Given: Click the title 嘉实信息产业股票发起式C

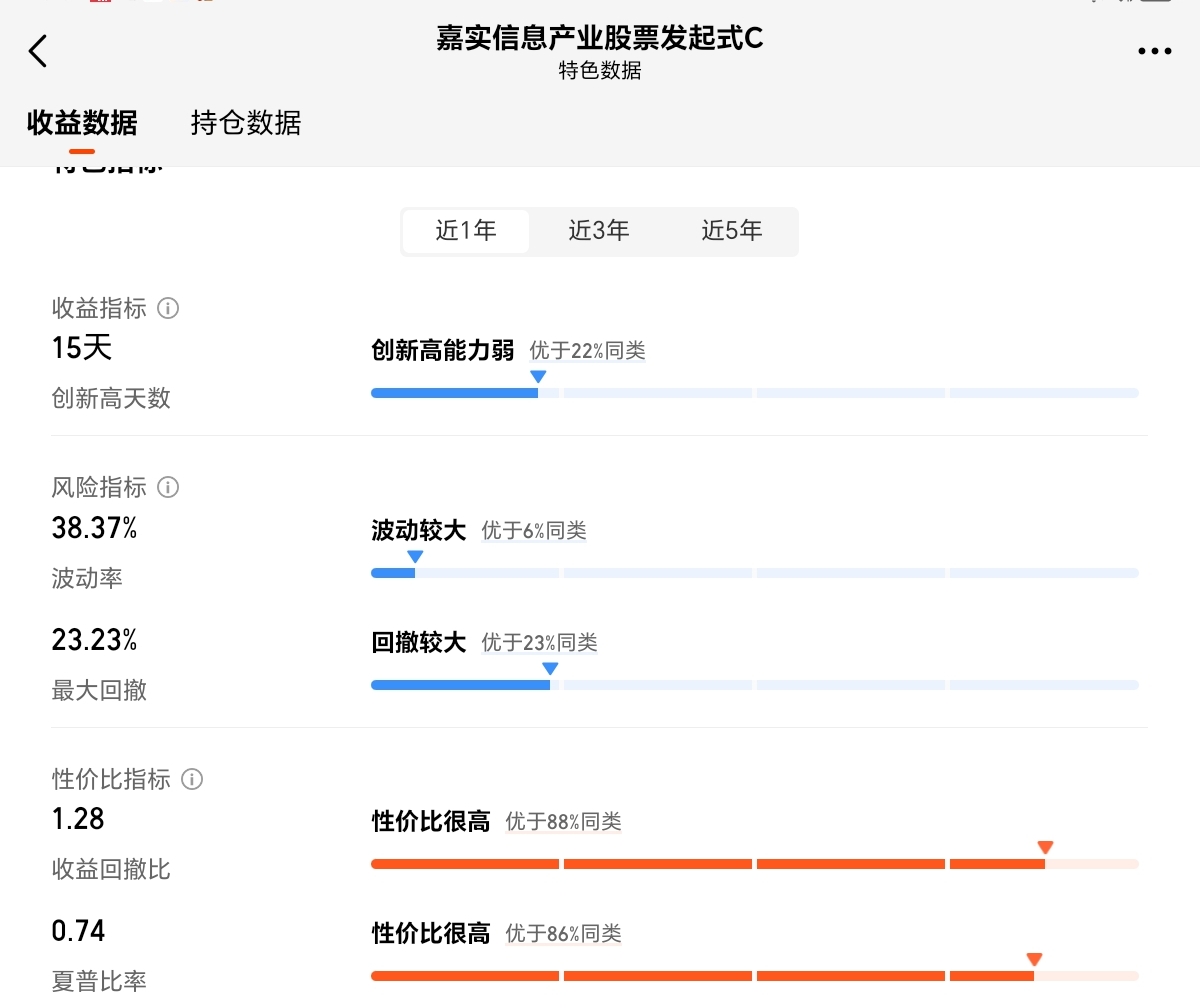Looking at the screenshot, I should pyautogui.click(x=600, y=38).
